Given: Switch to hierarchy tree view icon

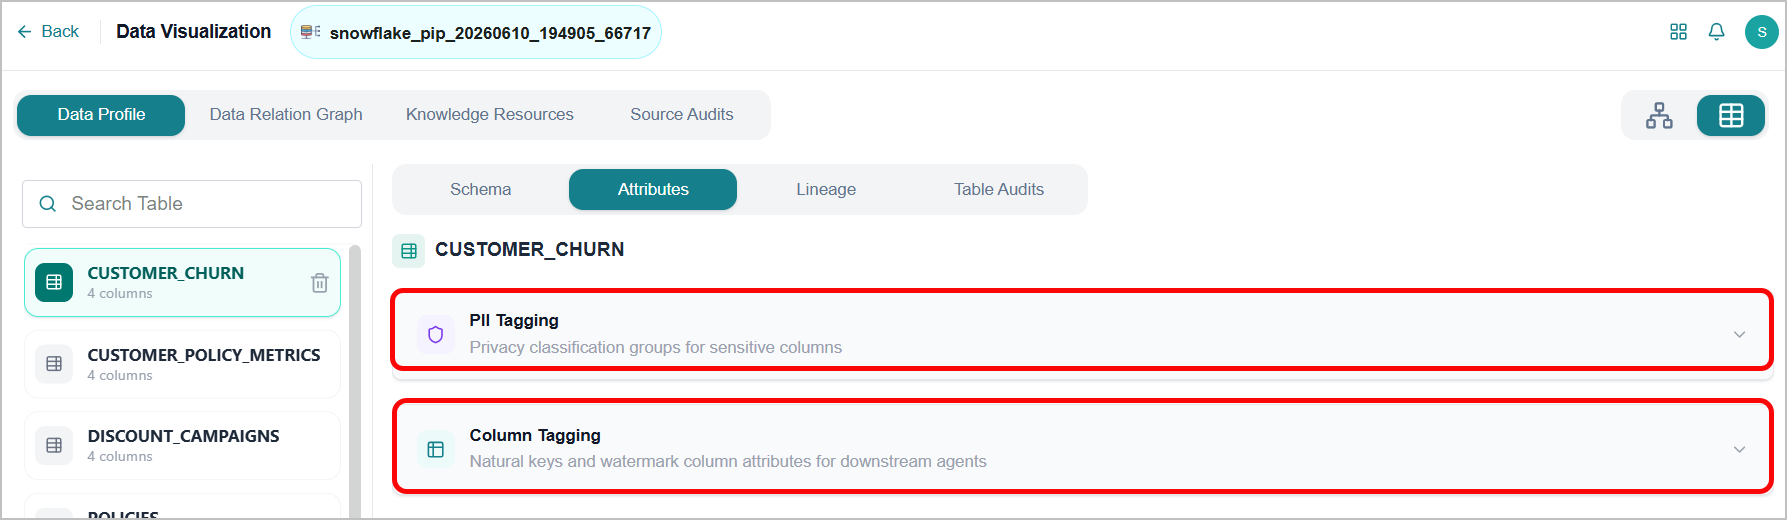Looking at the screenshot, I should pos(1659,115).
